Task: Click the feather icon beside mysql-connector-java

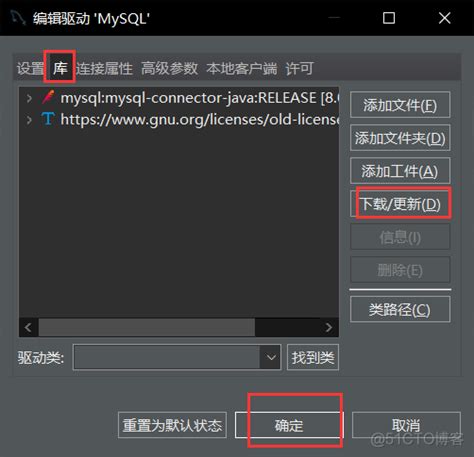Action: coord(48,97)
